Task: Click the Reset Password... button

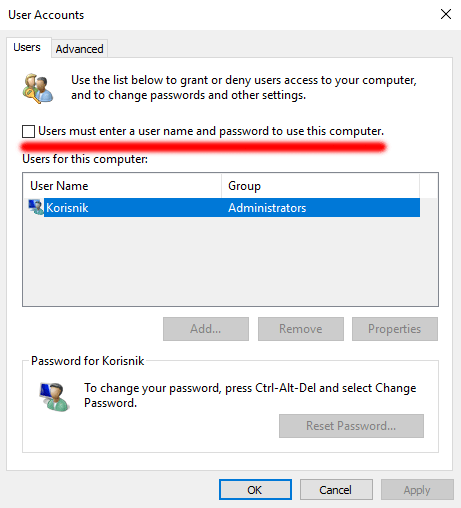Action: (351, 426)
